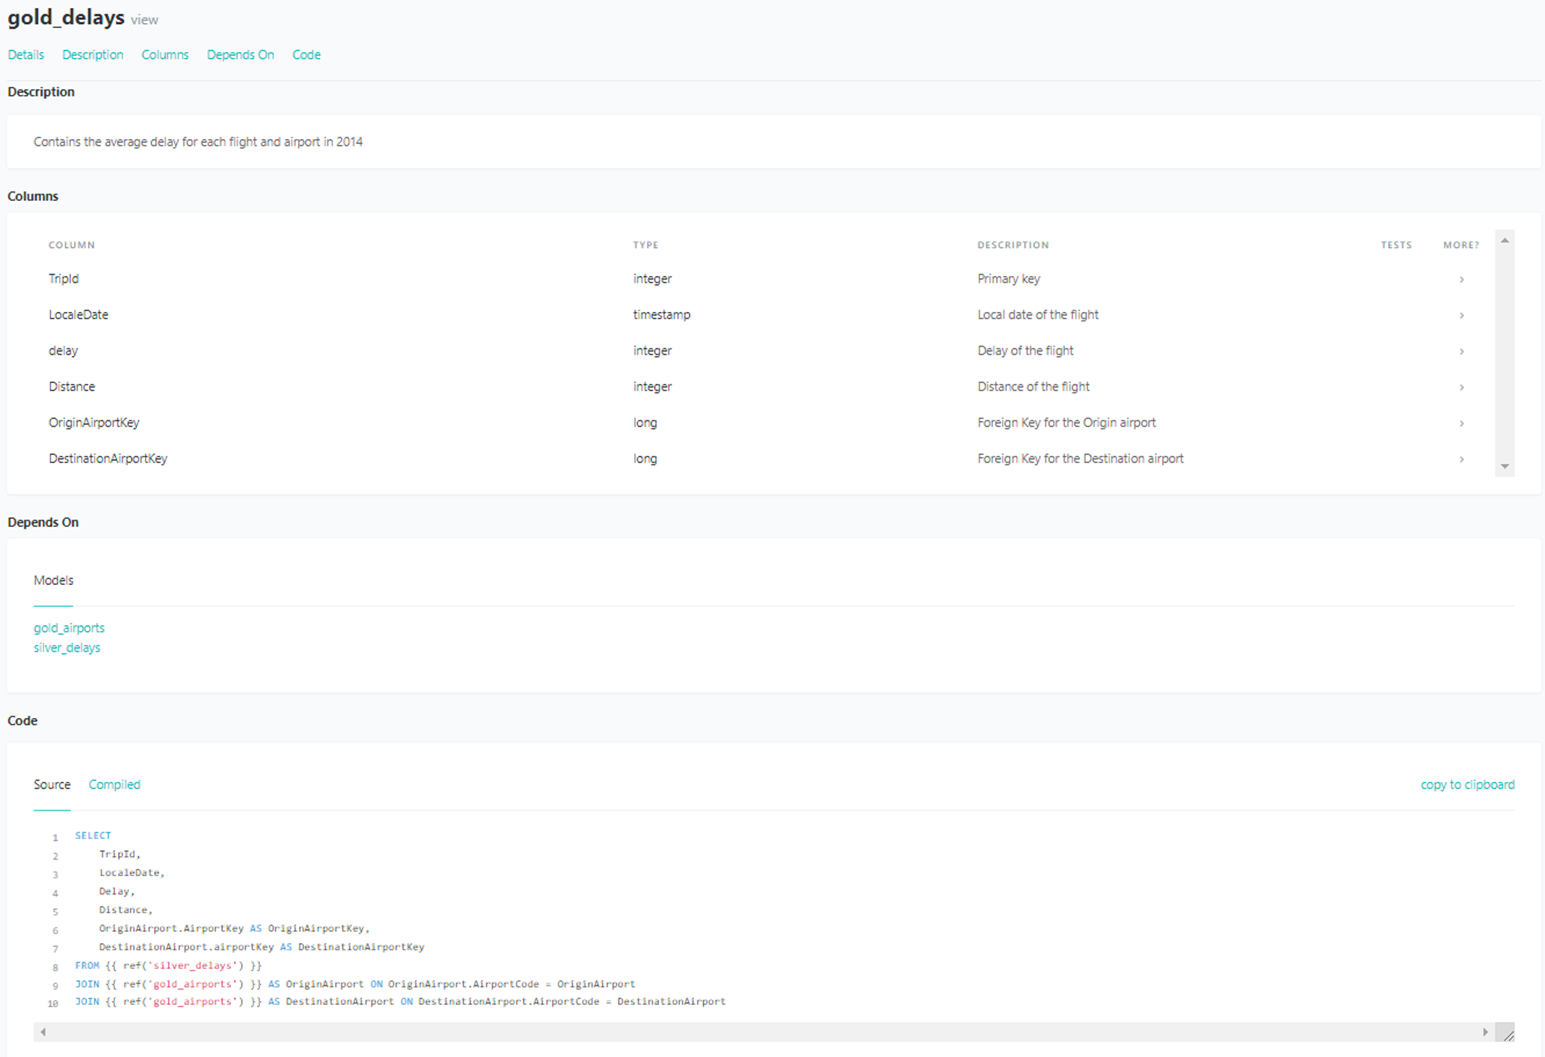Switch to the Compiled code view
1545x1057 pixels.
114,785
